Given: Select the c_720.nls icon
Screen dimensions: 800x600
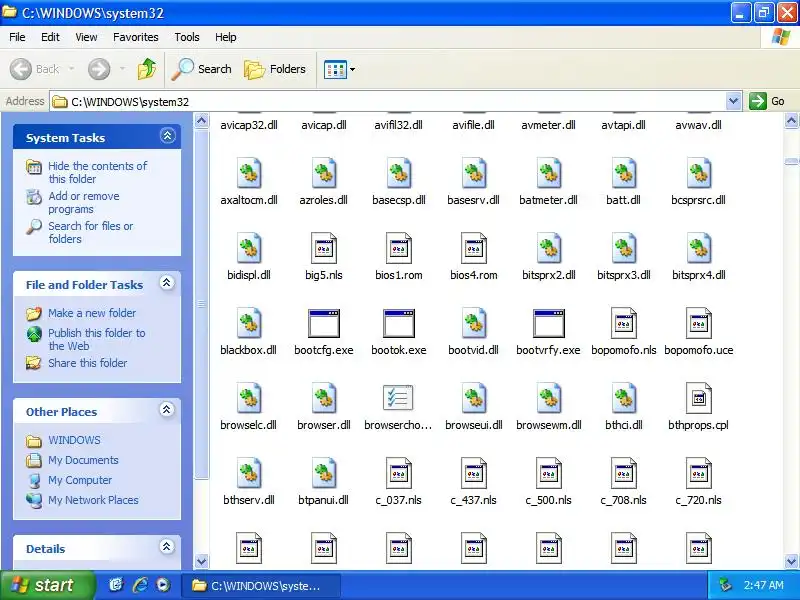Looking at the screenshot, I should pos(699,473).
